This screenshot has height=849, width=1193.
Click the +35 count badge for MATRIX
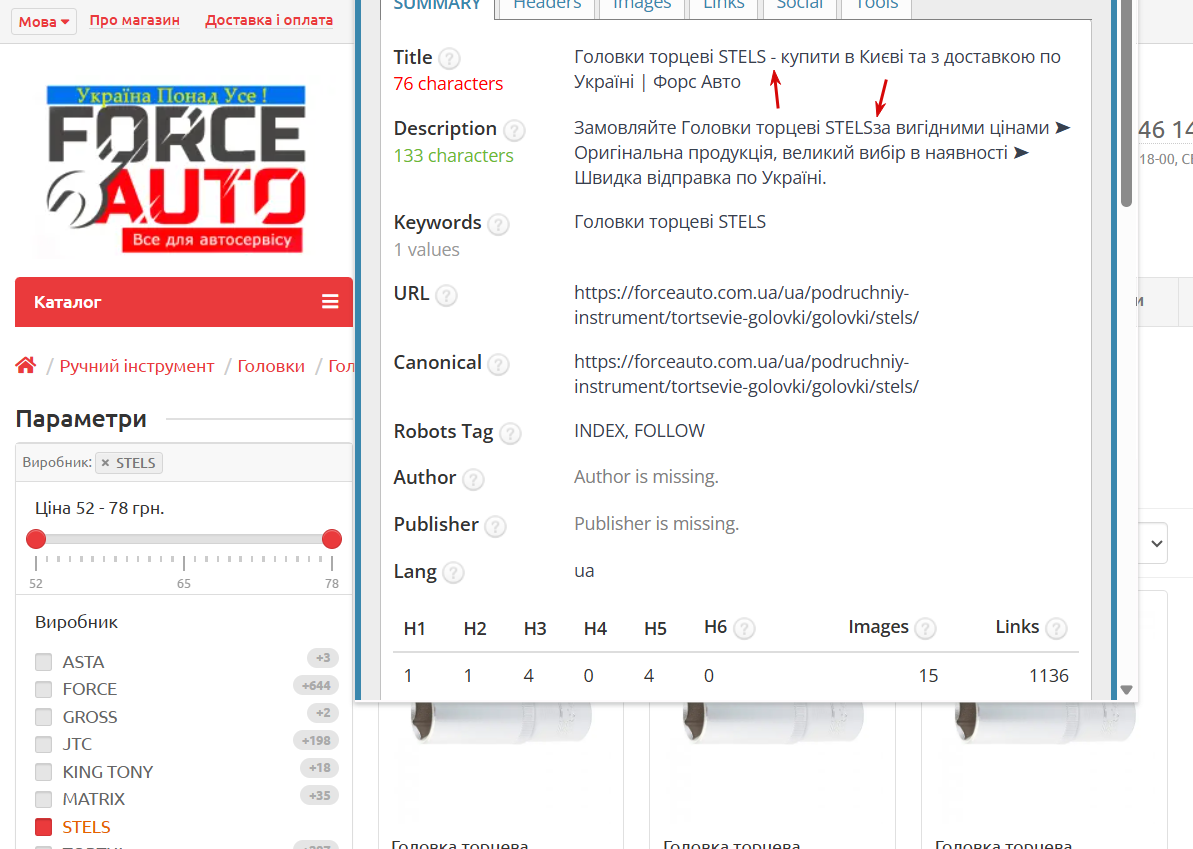pyautogui.click(x=320, y=795)
